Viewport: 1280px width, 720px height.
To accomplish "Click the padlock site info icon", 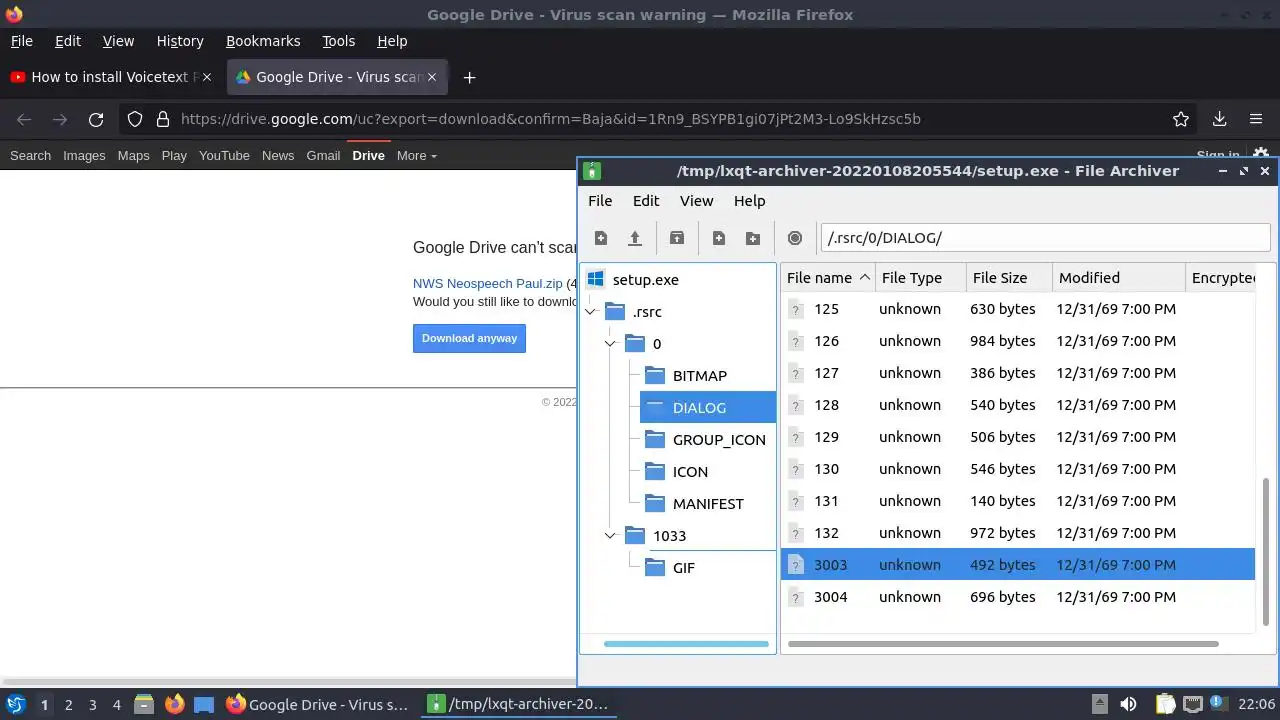I will (163, 119).
